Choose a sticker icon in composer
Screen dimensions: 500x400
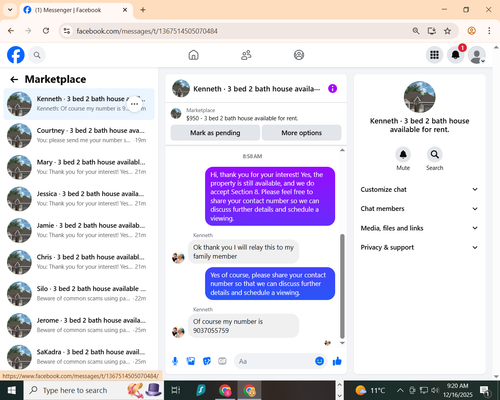(207, 361)
